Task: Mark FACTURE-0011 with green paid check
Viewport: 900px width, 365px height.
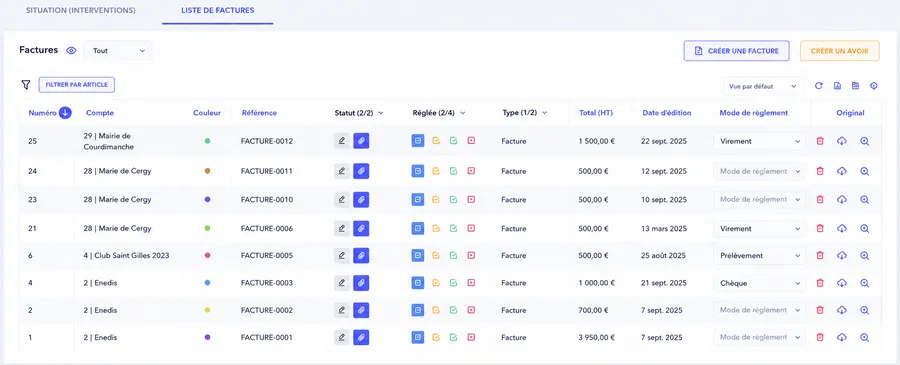Action: [453, 171]
